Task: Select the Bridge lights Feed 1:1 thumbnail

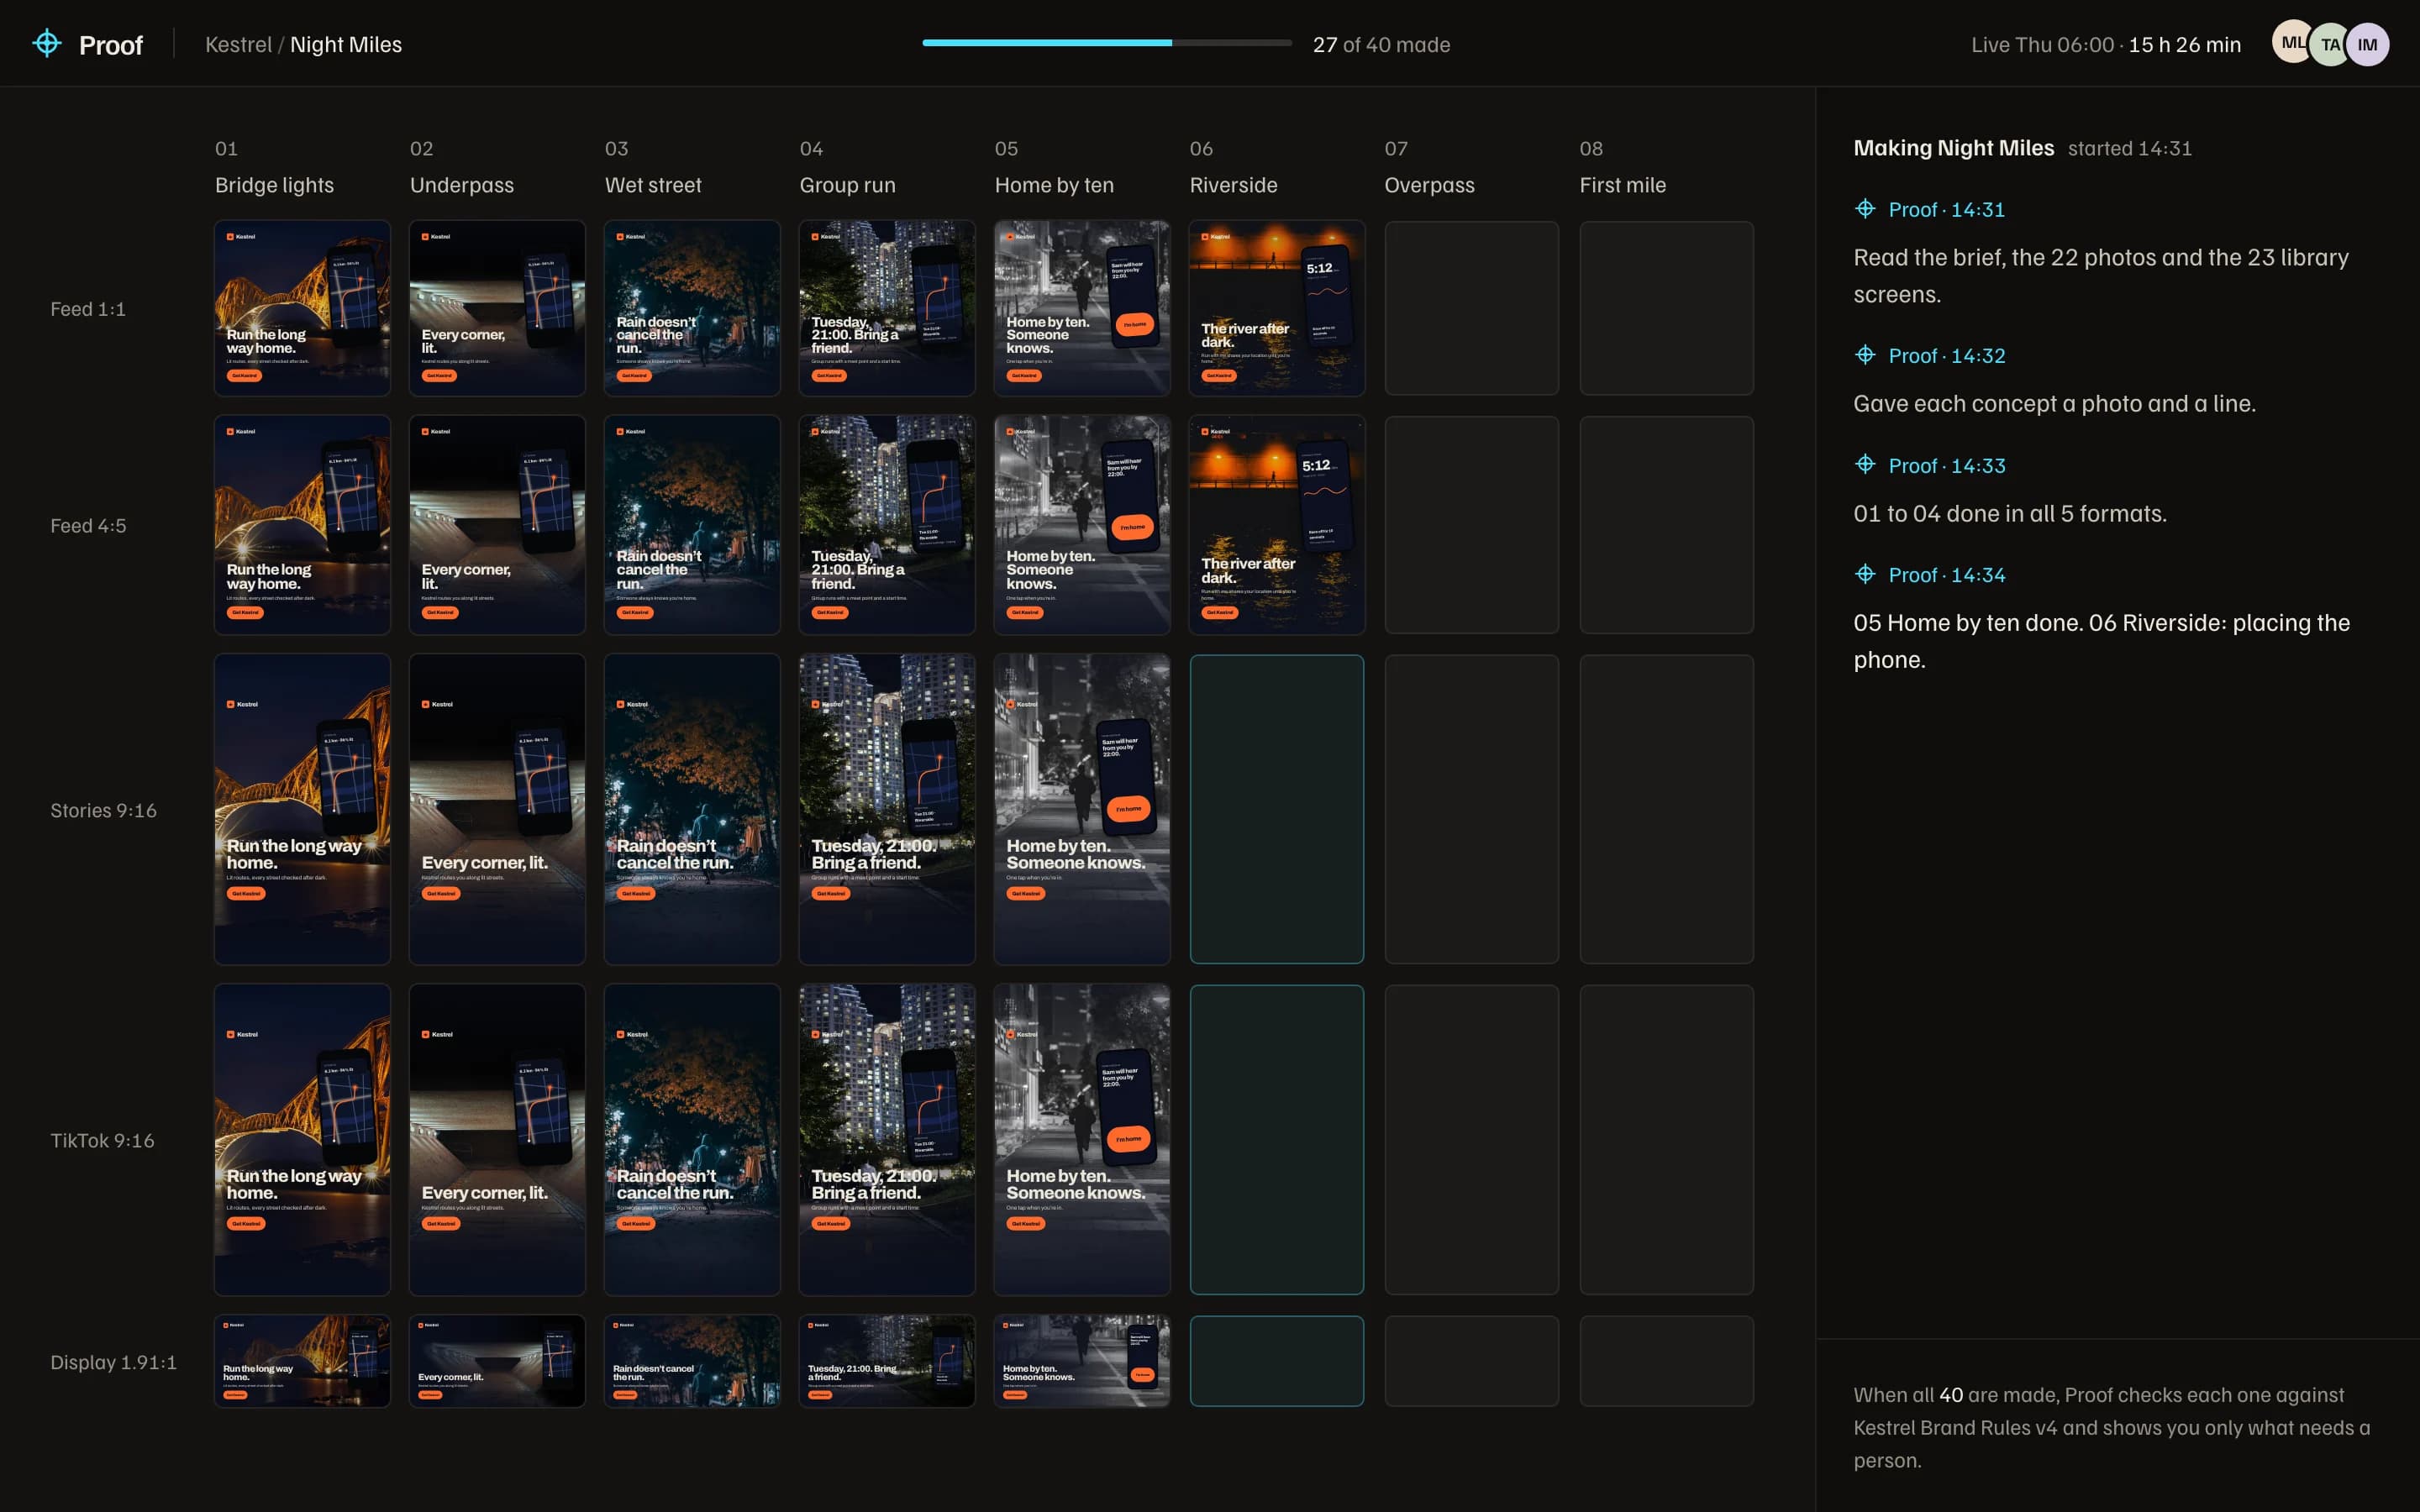Action: click(302, 308)
